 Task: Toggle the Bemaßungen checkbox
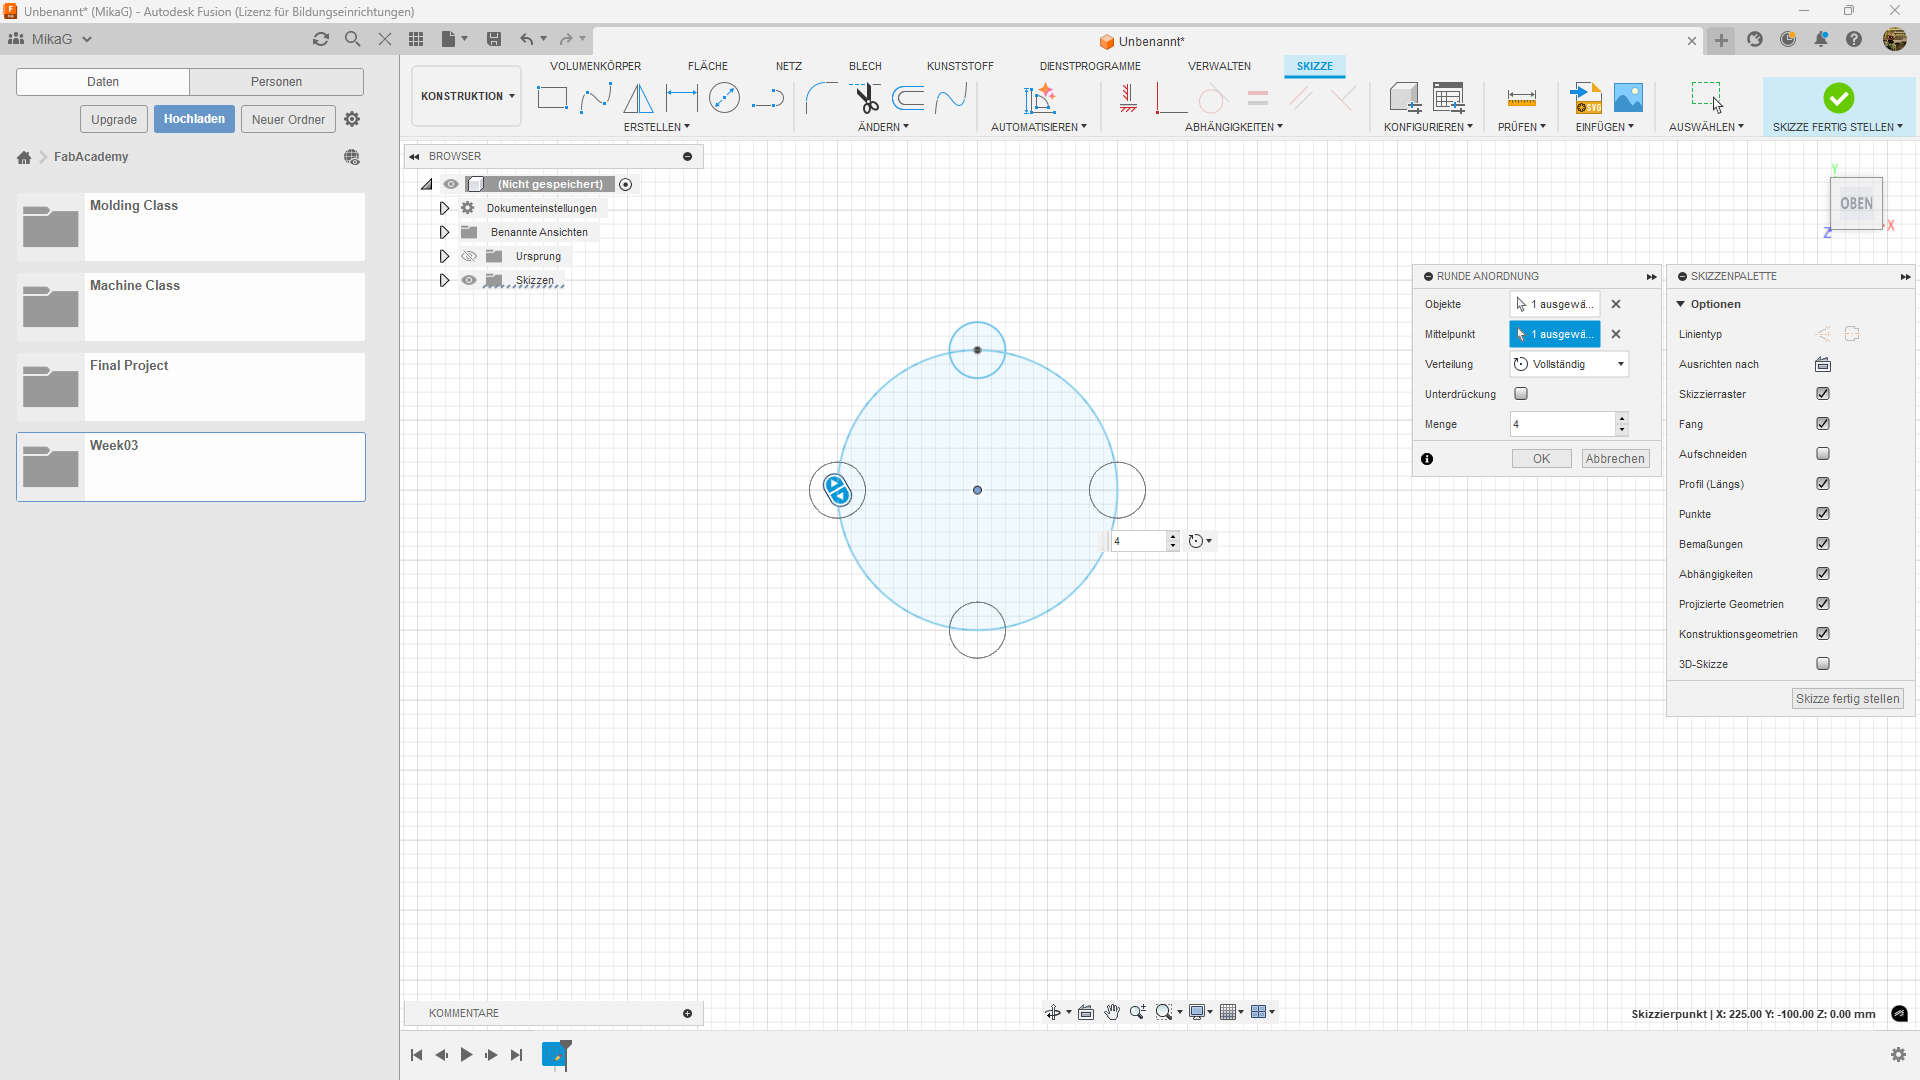pyautogui.click(x=1823, y=544)
